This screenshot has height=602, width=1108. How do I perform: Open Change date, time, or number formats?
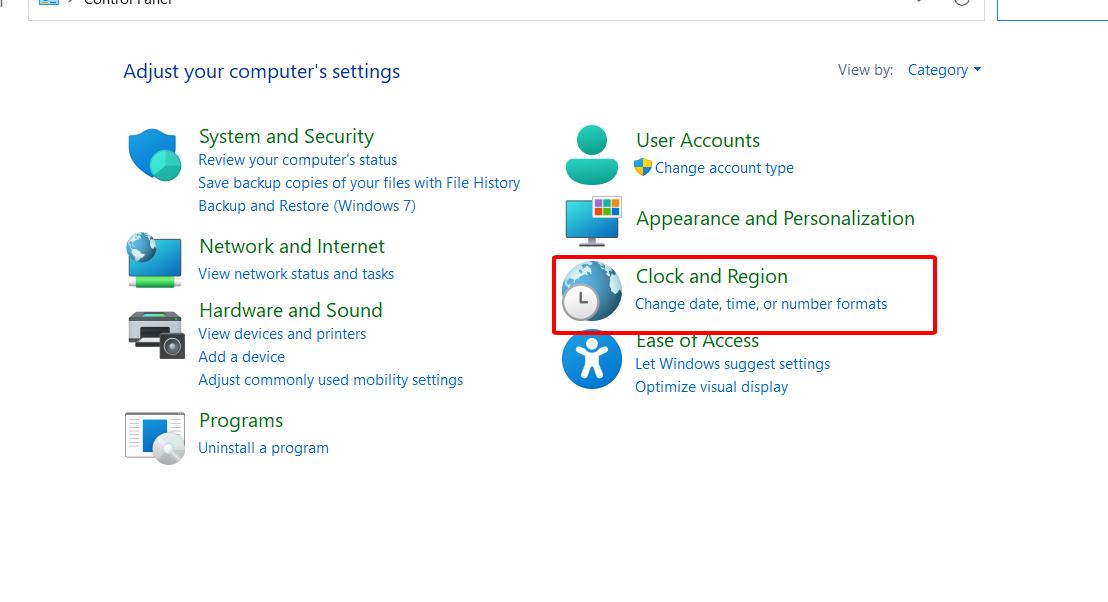point(761,304)
